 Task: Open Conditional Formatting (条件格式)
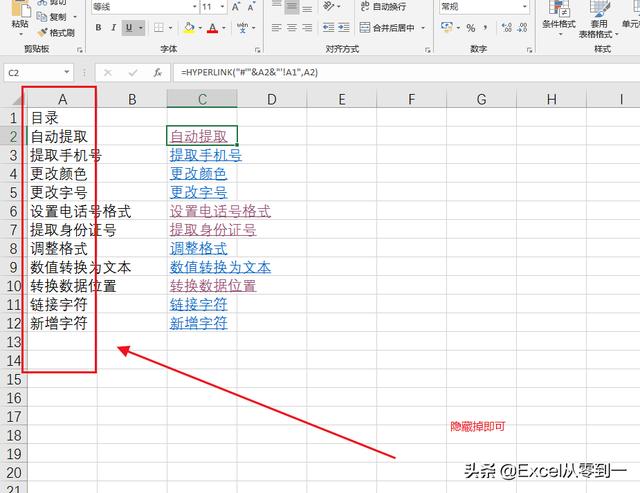pos(559,16)
